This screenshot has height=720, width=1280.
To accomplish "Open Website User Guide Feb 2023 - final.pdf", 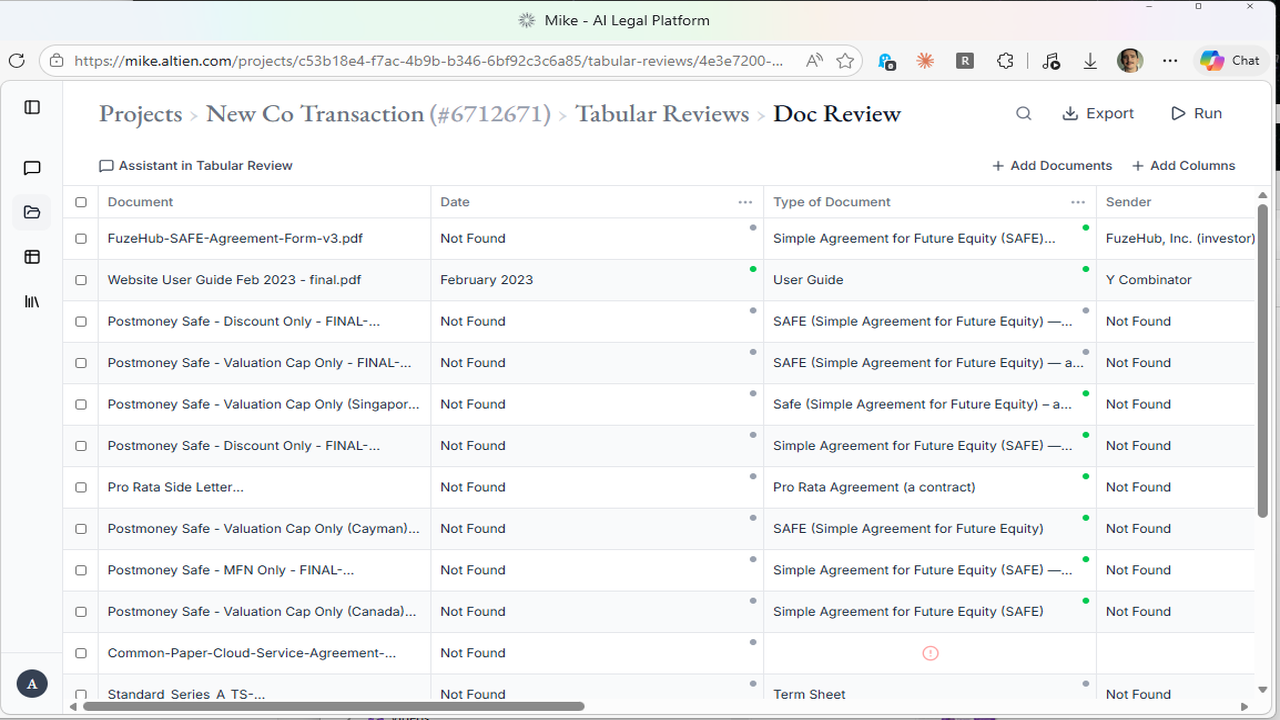I will click(234, 280).
